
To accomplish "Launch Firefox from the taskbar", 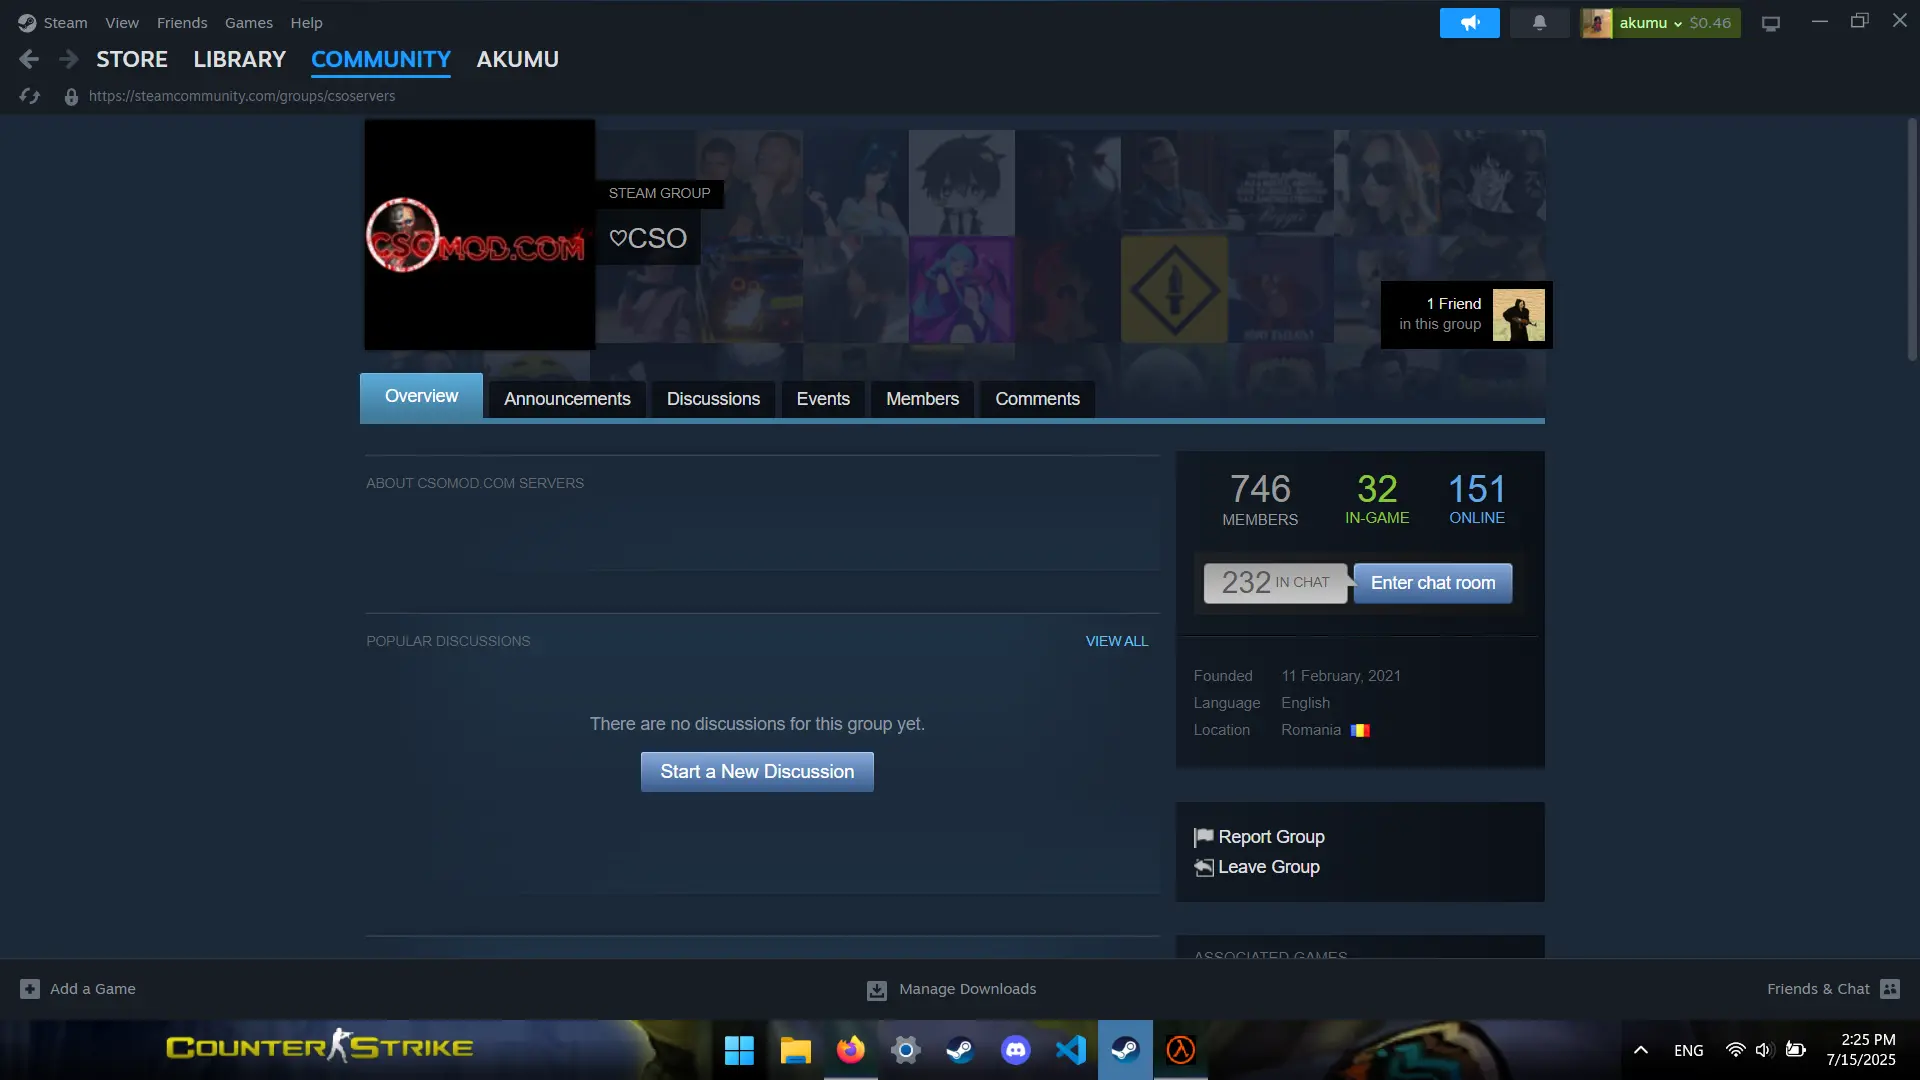I will (851, 1050).
